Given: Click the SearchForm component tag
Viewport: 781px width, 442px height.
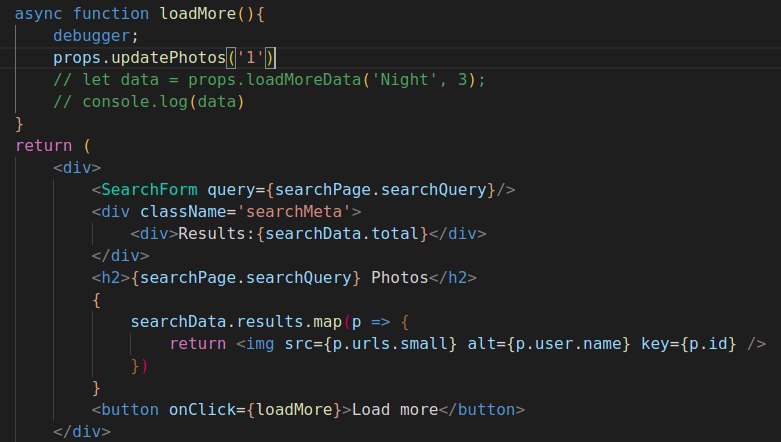Looking at the screenshot, I should click(149, 189).
